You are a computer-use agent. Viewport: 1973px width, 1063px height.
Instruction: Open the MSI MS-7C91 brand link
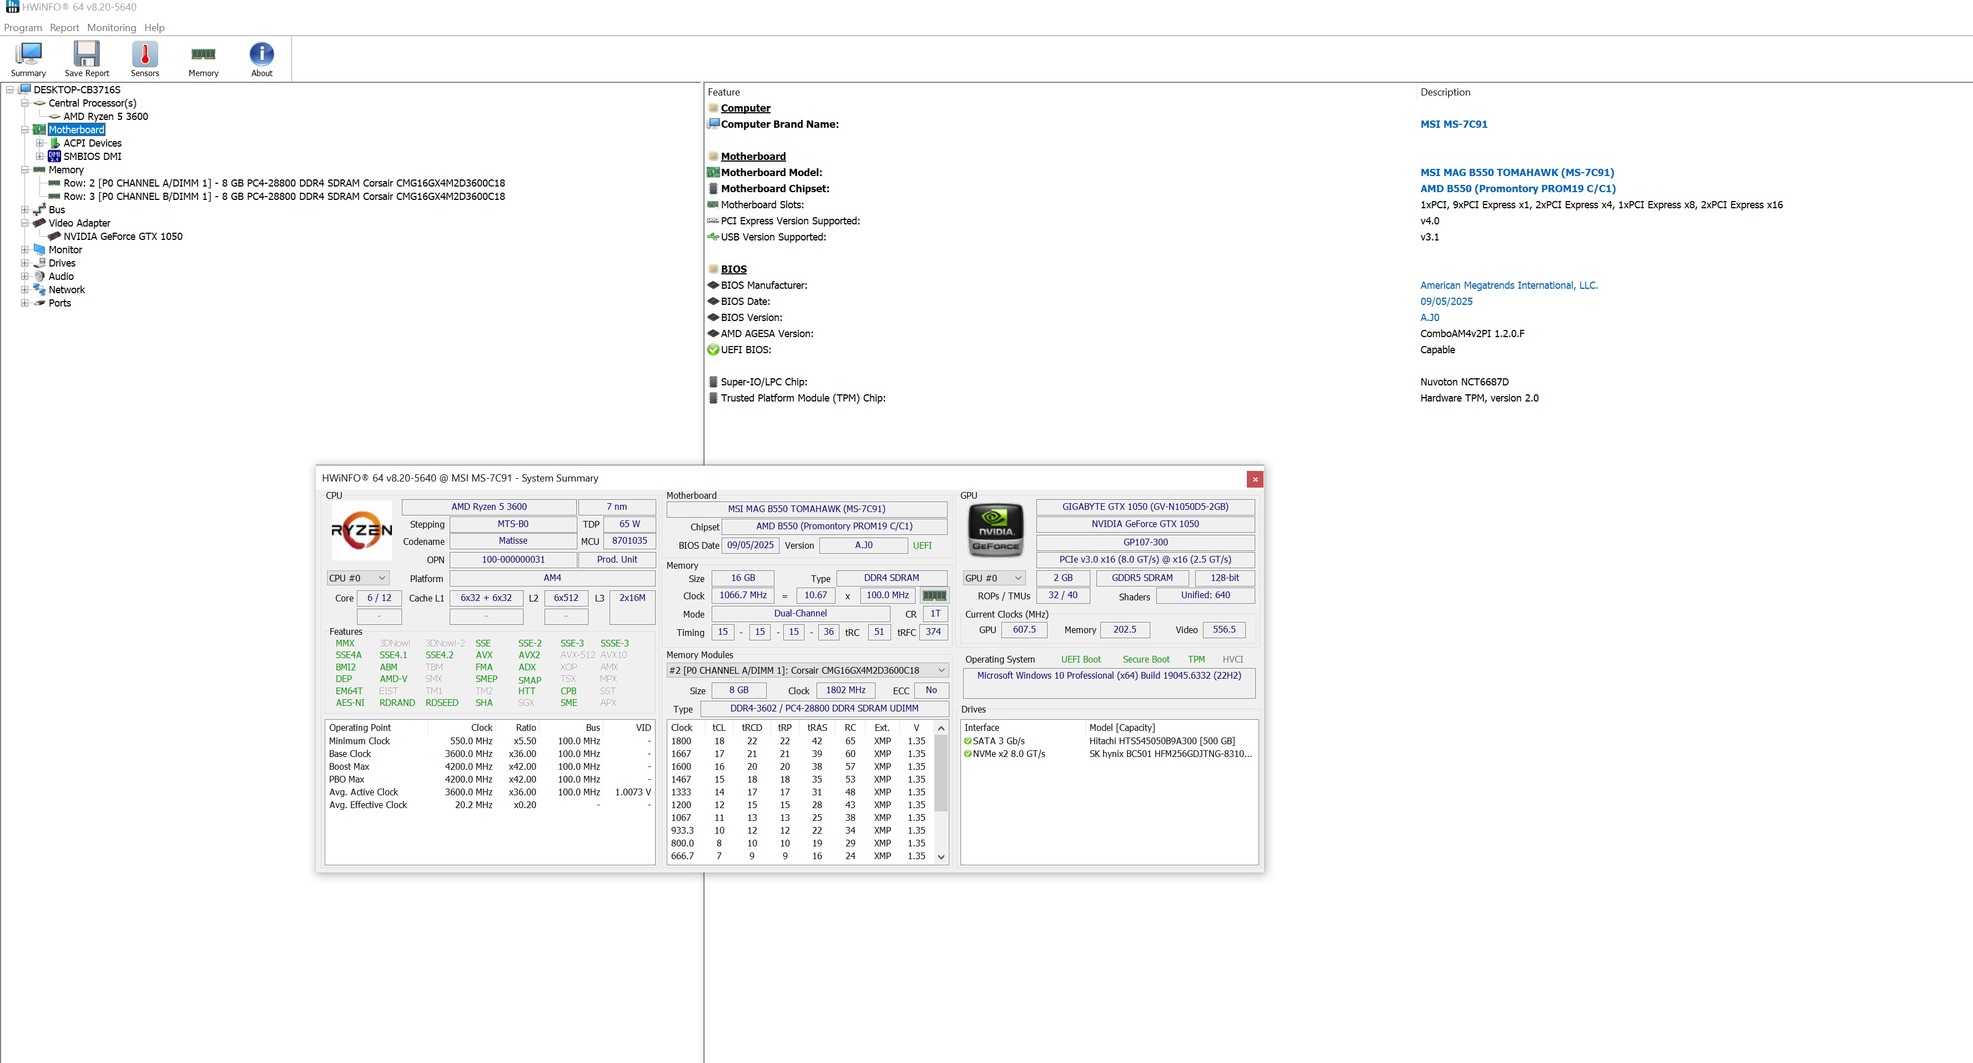click(1453, 124)
